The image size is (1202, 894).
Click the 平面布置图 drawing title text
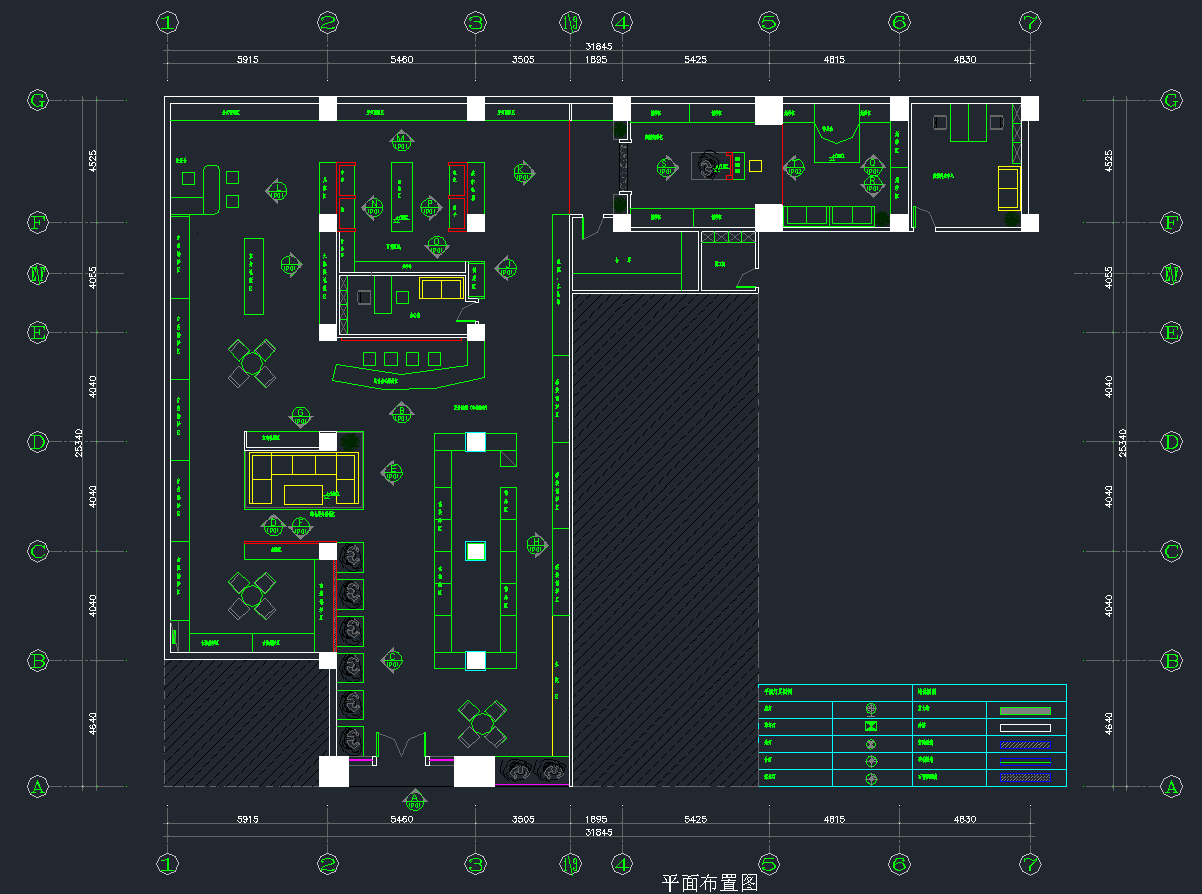tap(711, 883)
